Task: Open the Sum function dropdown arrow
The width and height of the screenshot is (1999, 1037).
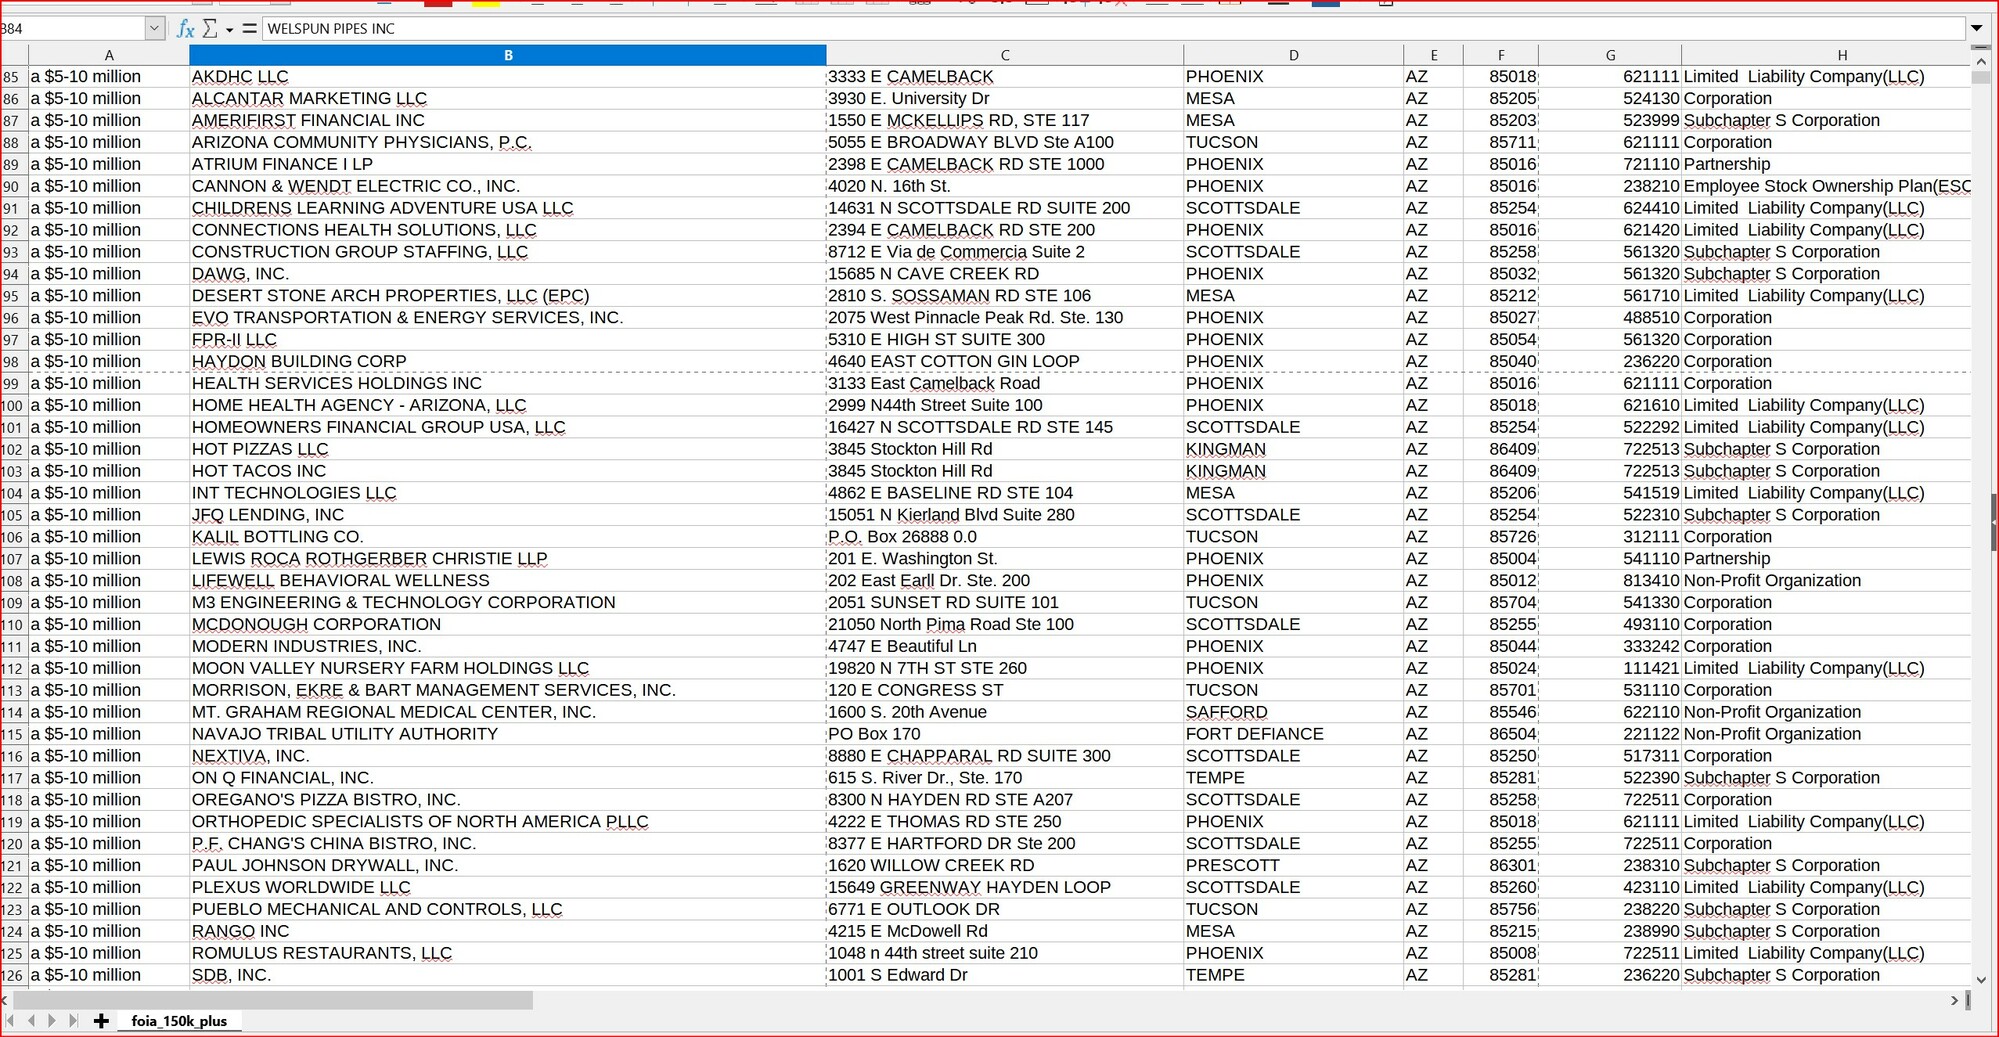Action: [x=229, y=30]
